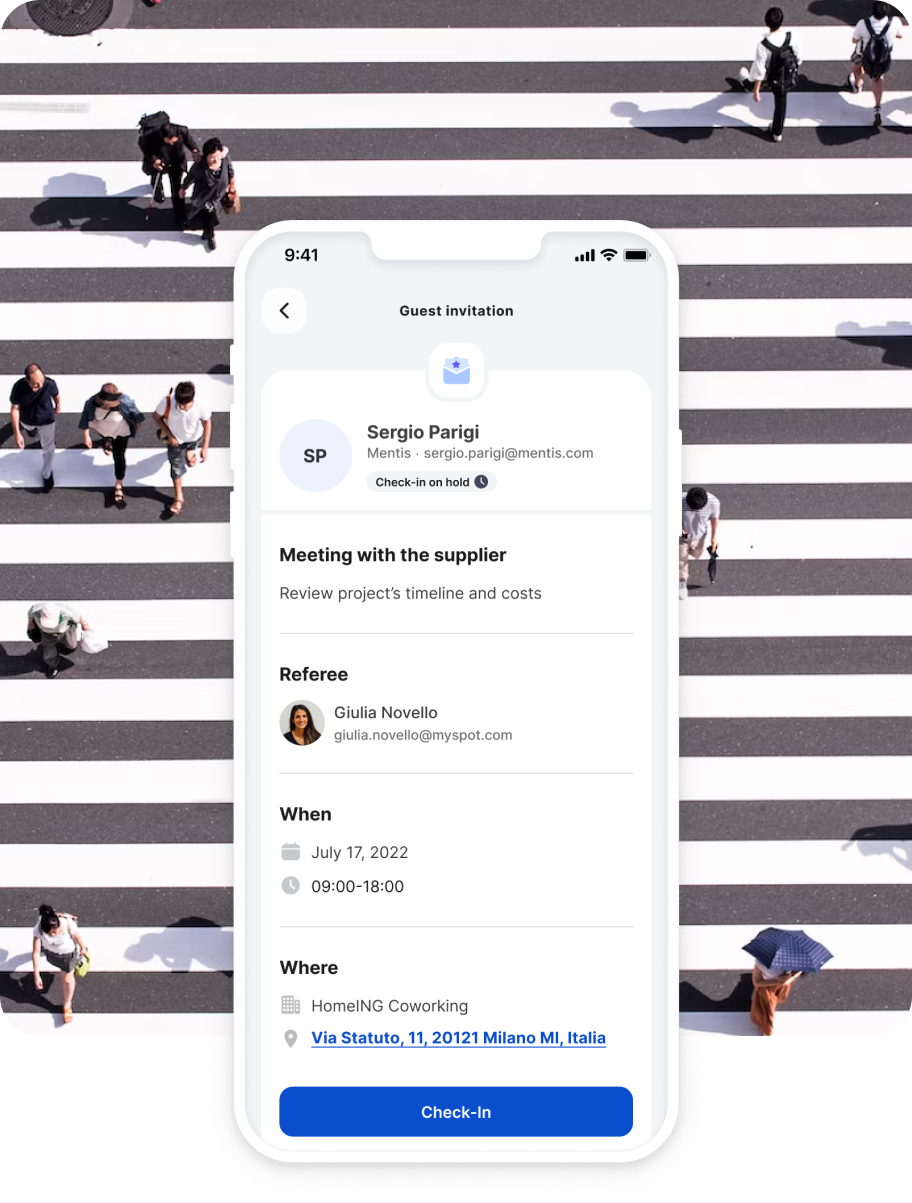Click the invitation envelope icon

(456, 369)
